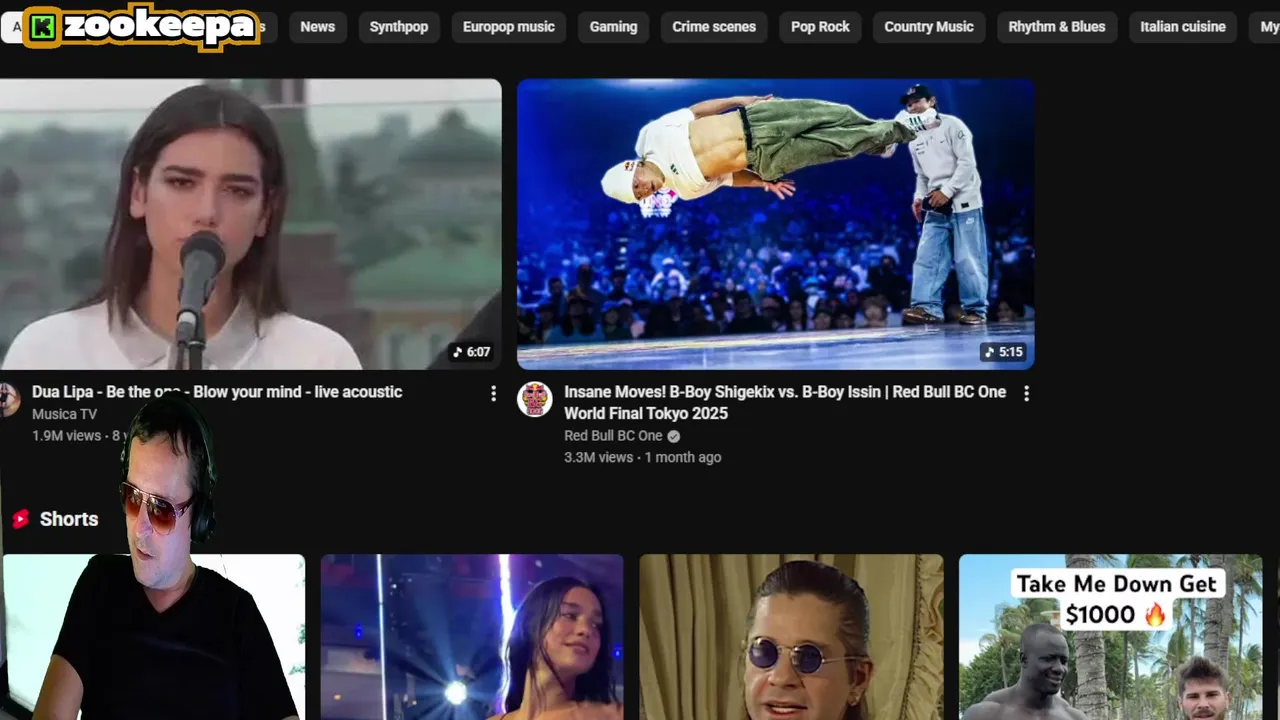
Task: Select the Rhythm & Blues chip
Action: 1057,27
